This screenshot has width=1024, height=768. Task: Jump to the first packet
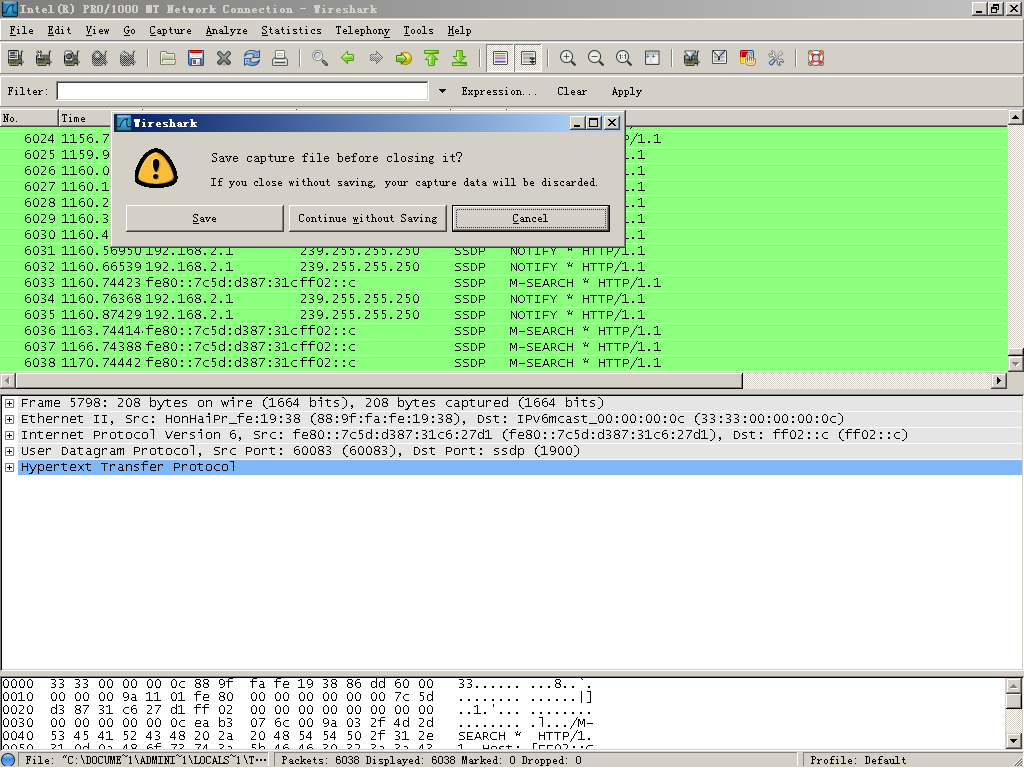432,58
